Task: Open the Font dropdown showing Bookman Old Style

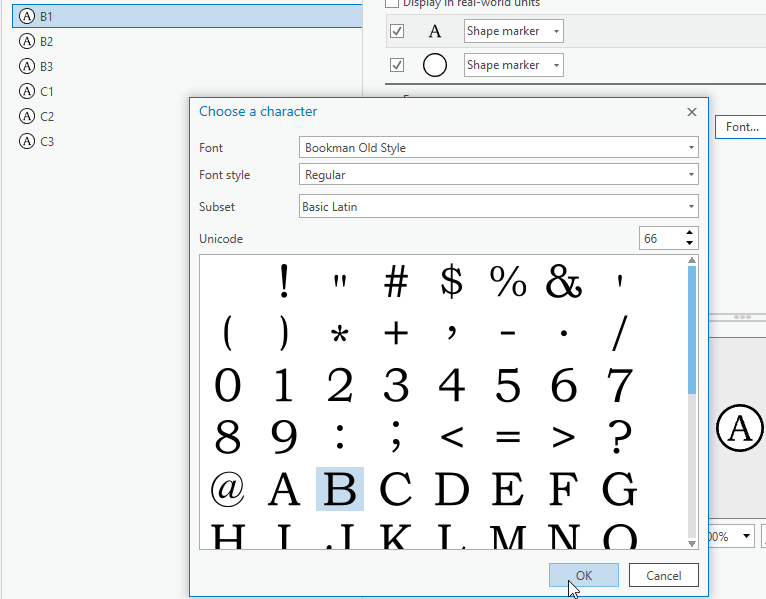Action: (498, 148)
